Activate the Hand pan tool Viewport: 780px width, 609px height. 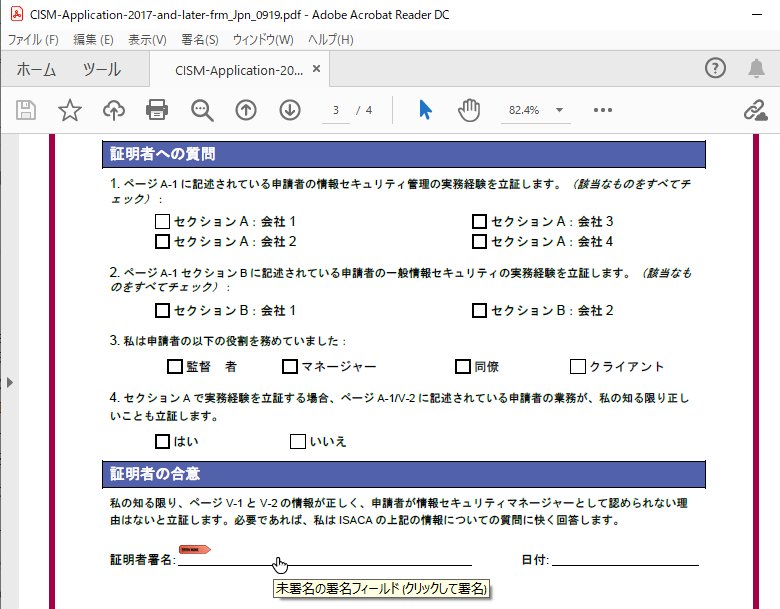click(469, 110)
